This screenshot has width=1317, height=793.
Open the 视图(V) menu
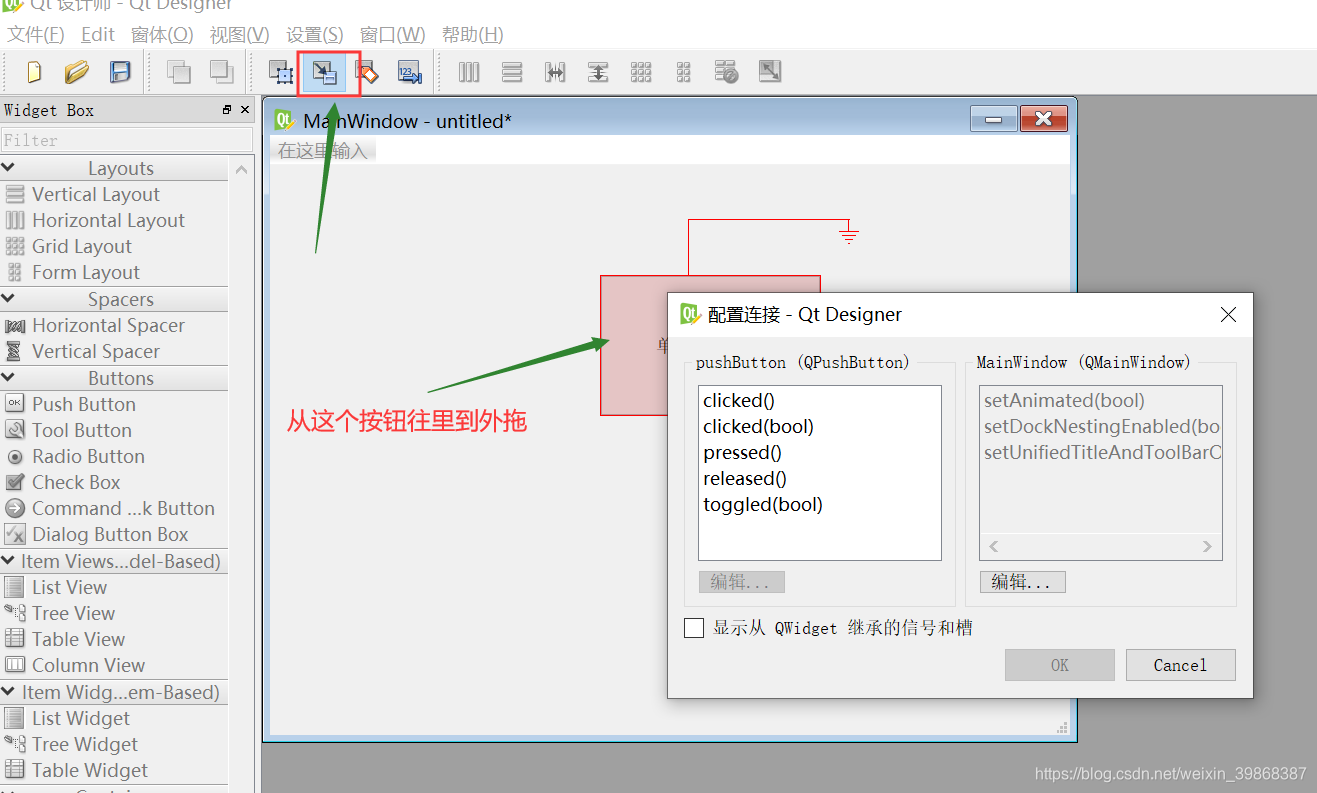pos(240,35)
